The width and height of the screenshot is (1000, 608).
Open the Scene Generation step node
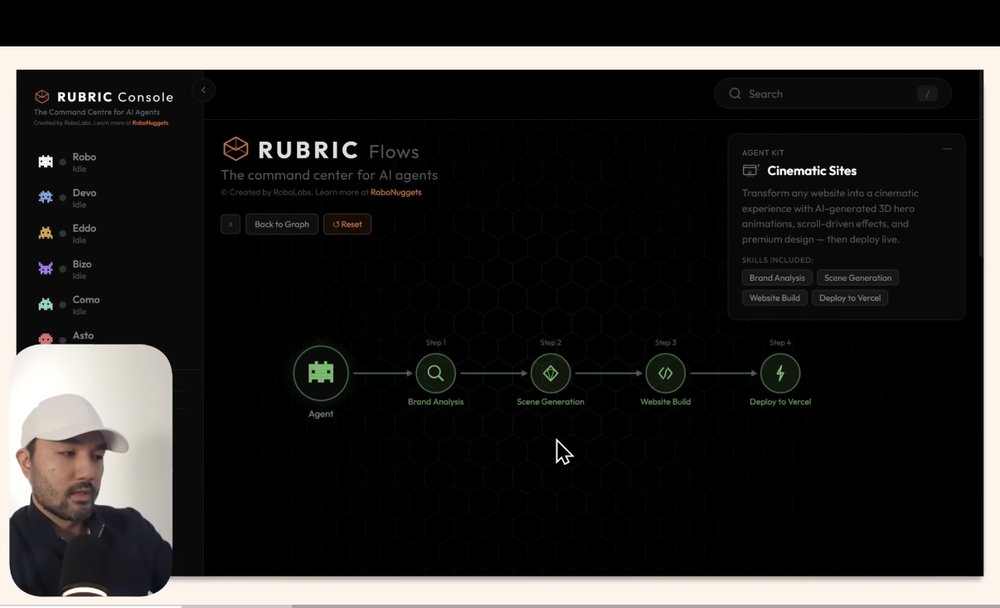coord(550,373)
